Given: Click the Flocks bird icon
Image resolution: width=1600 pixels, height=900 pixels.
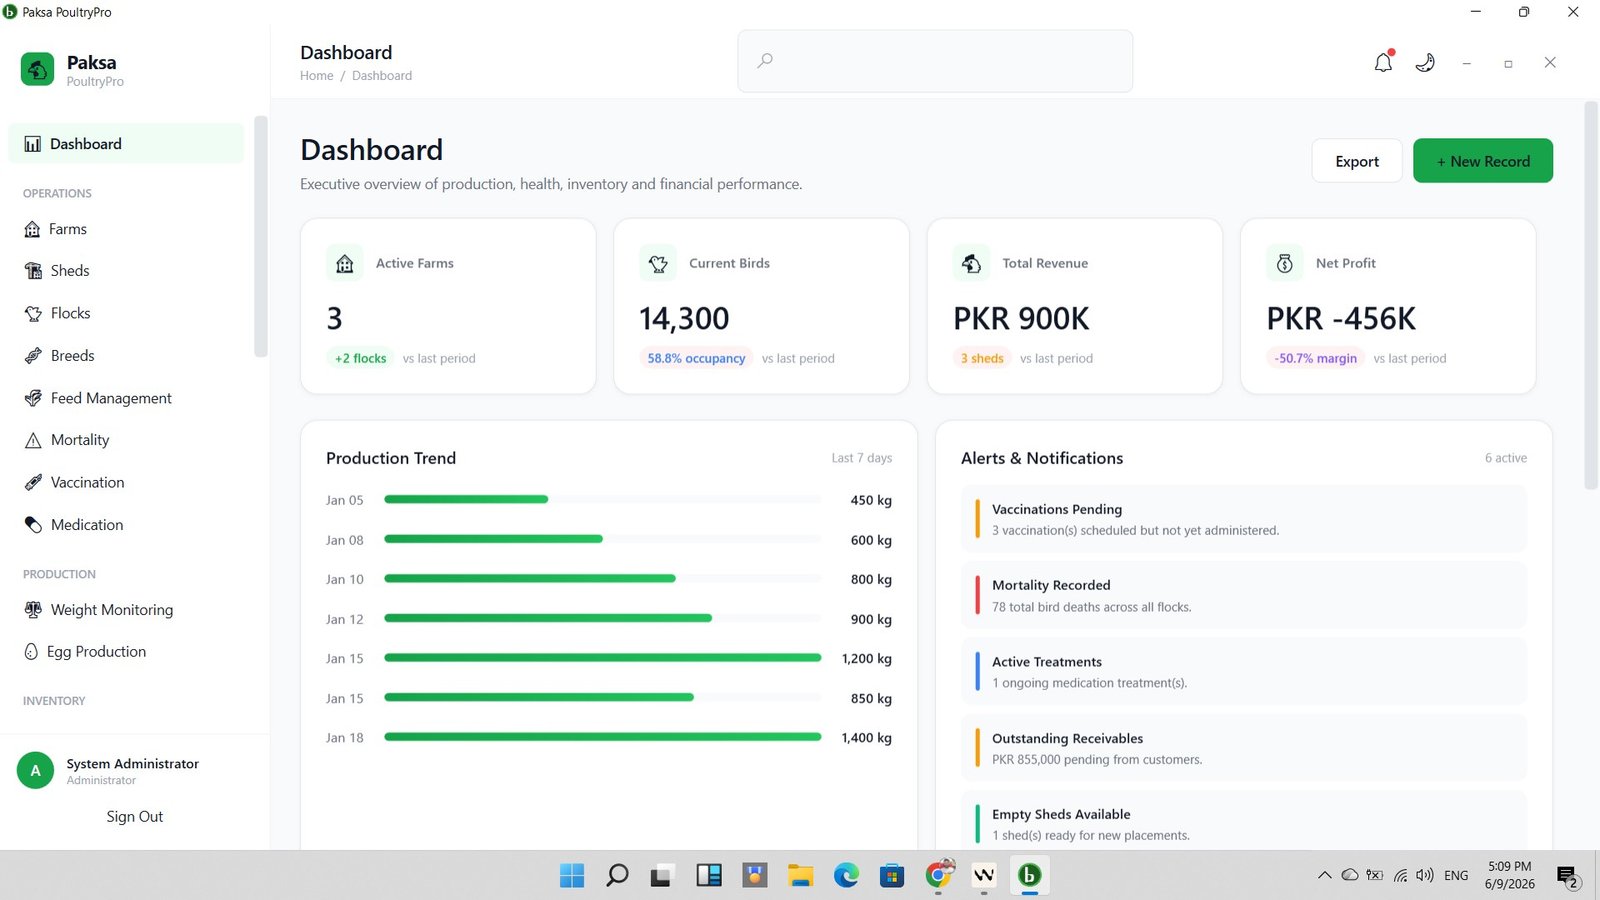Looking at the screenshot, I should [x=33, y=313].
